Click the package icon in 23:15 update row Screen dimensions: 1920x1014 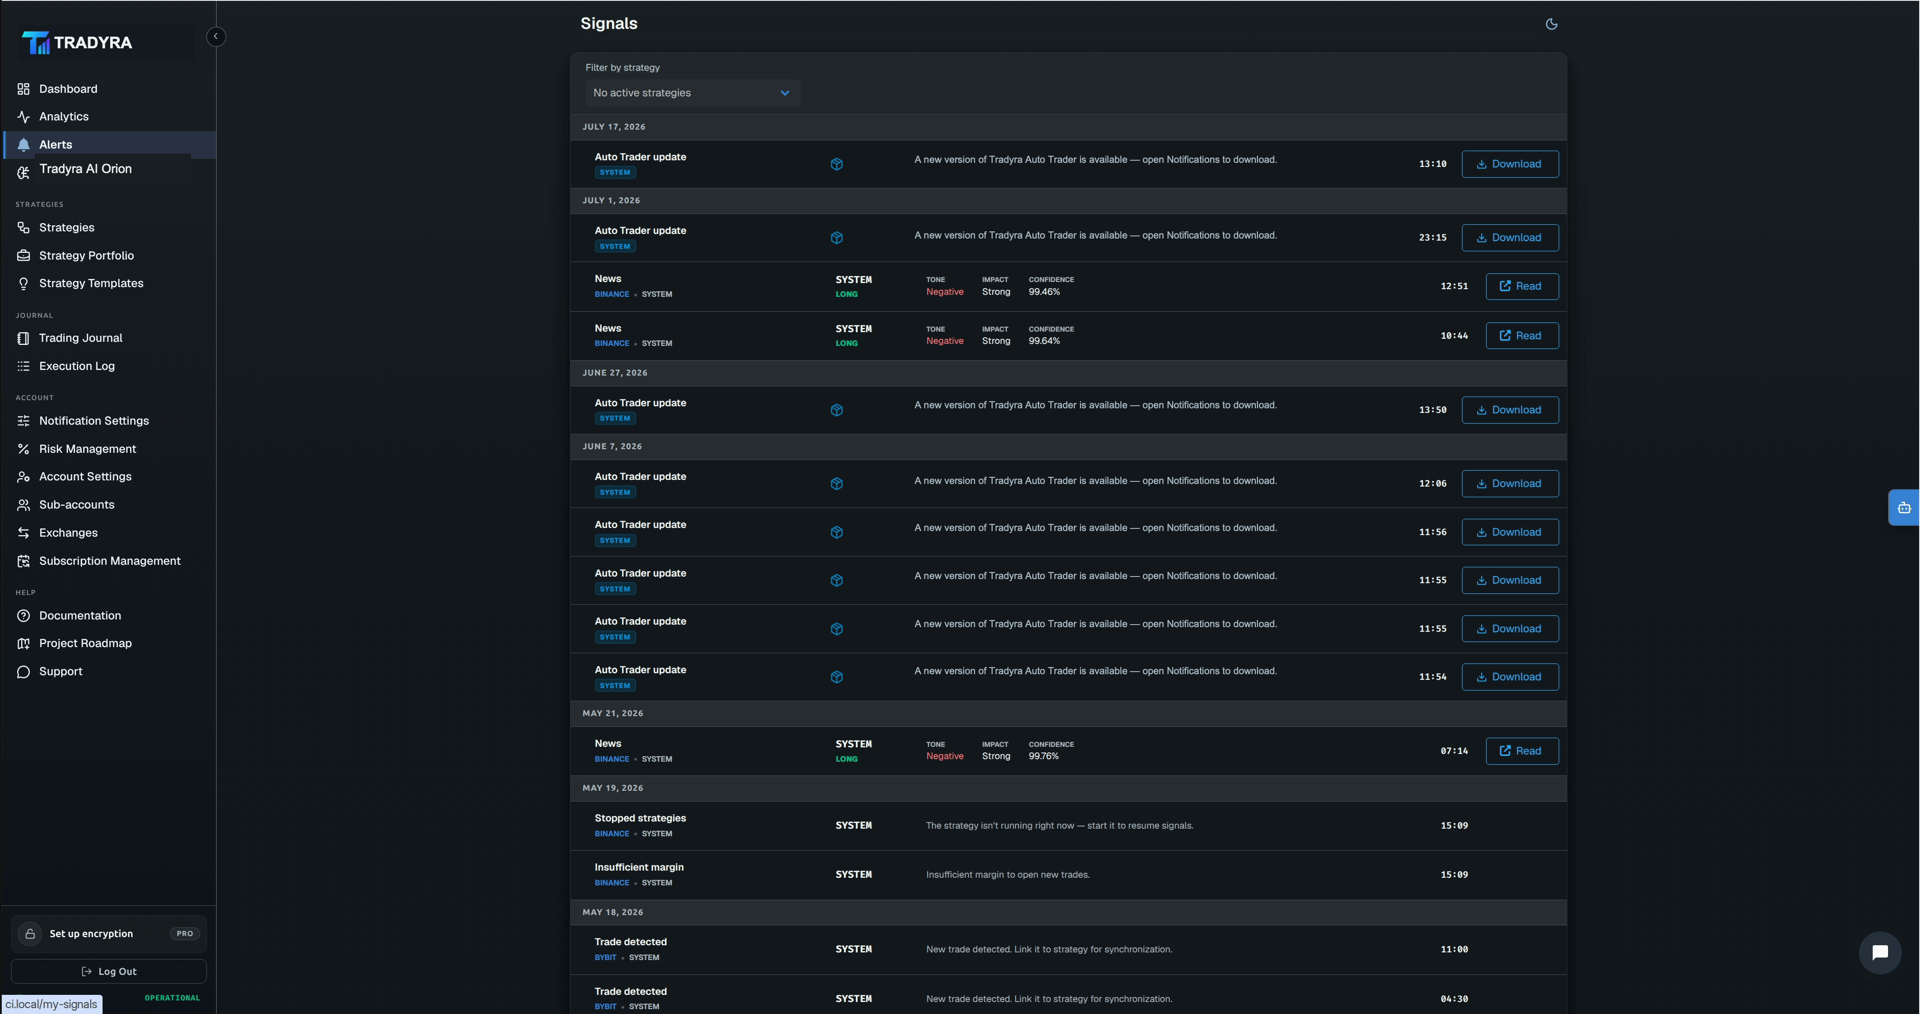(837, 238)
